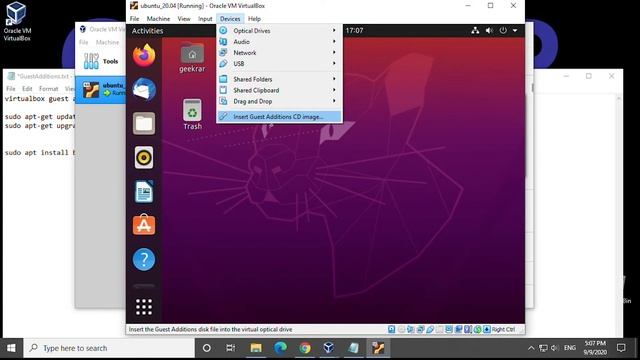Click Activities in Ubuntu top bar
Viewport: 640px width, 360px height.
click(x=147, y=31)
